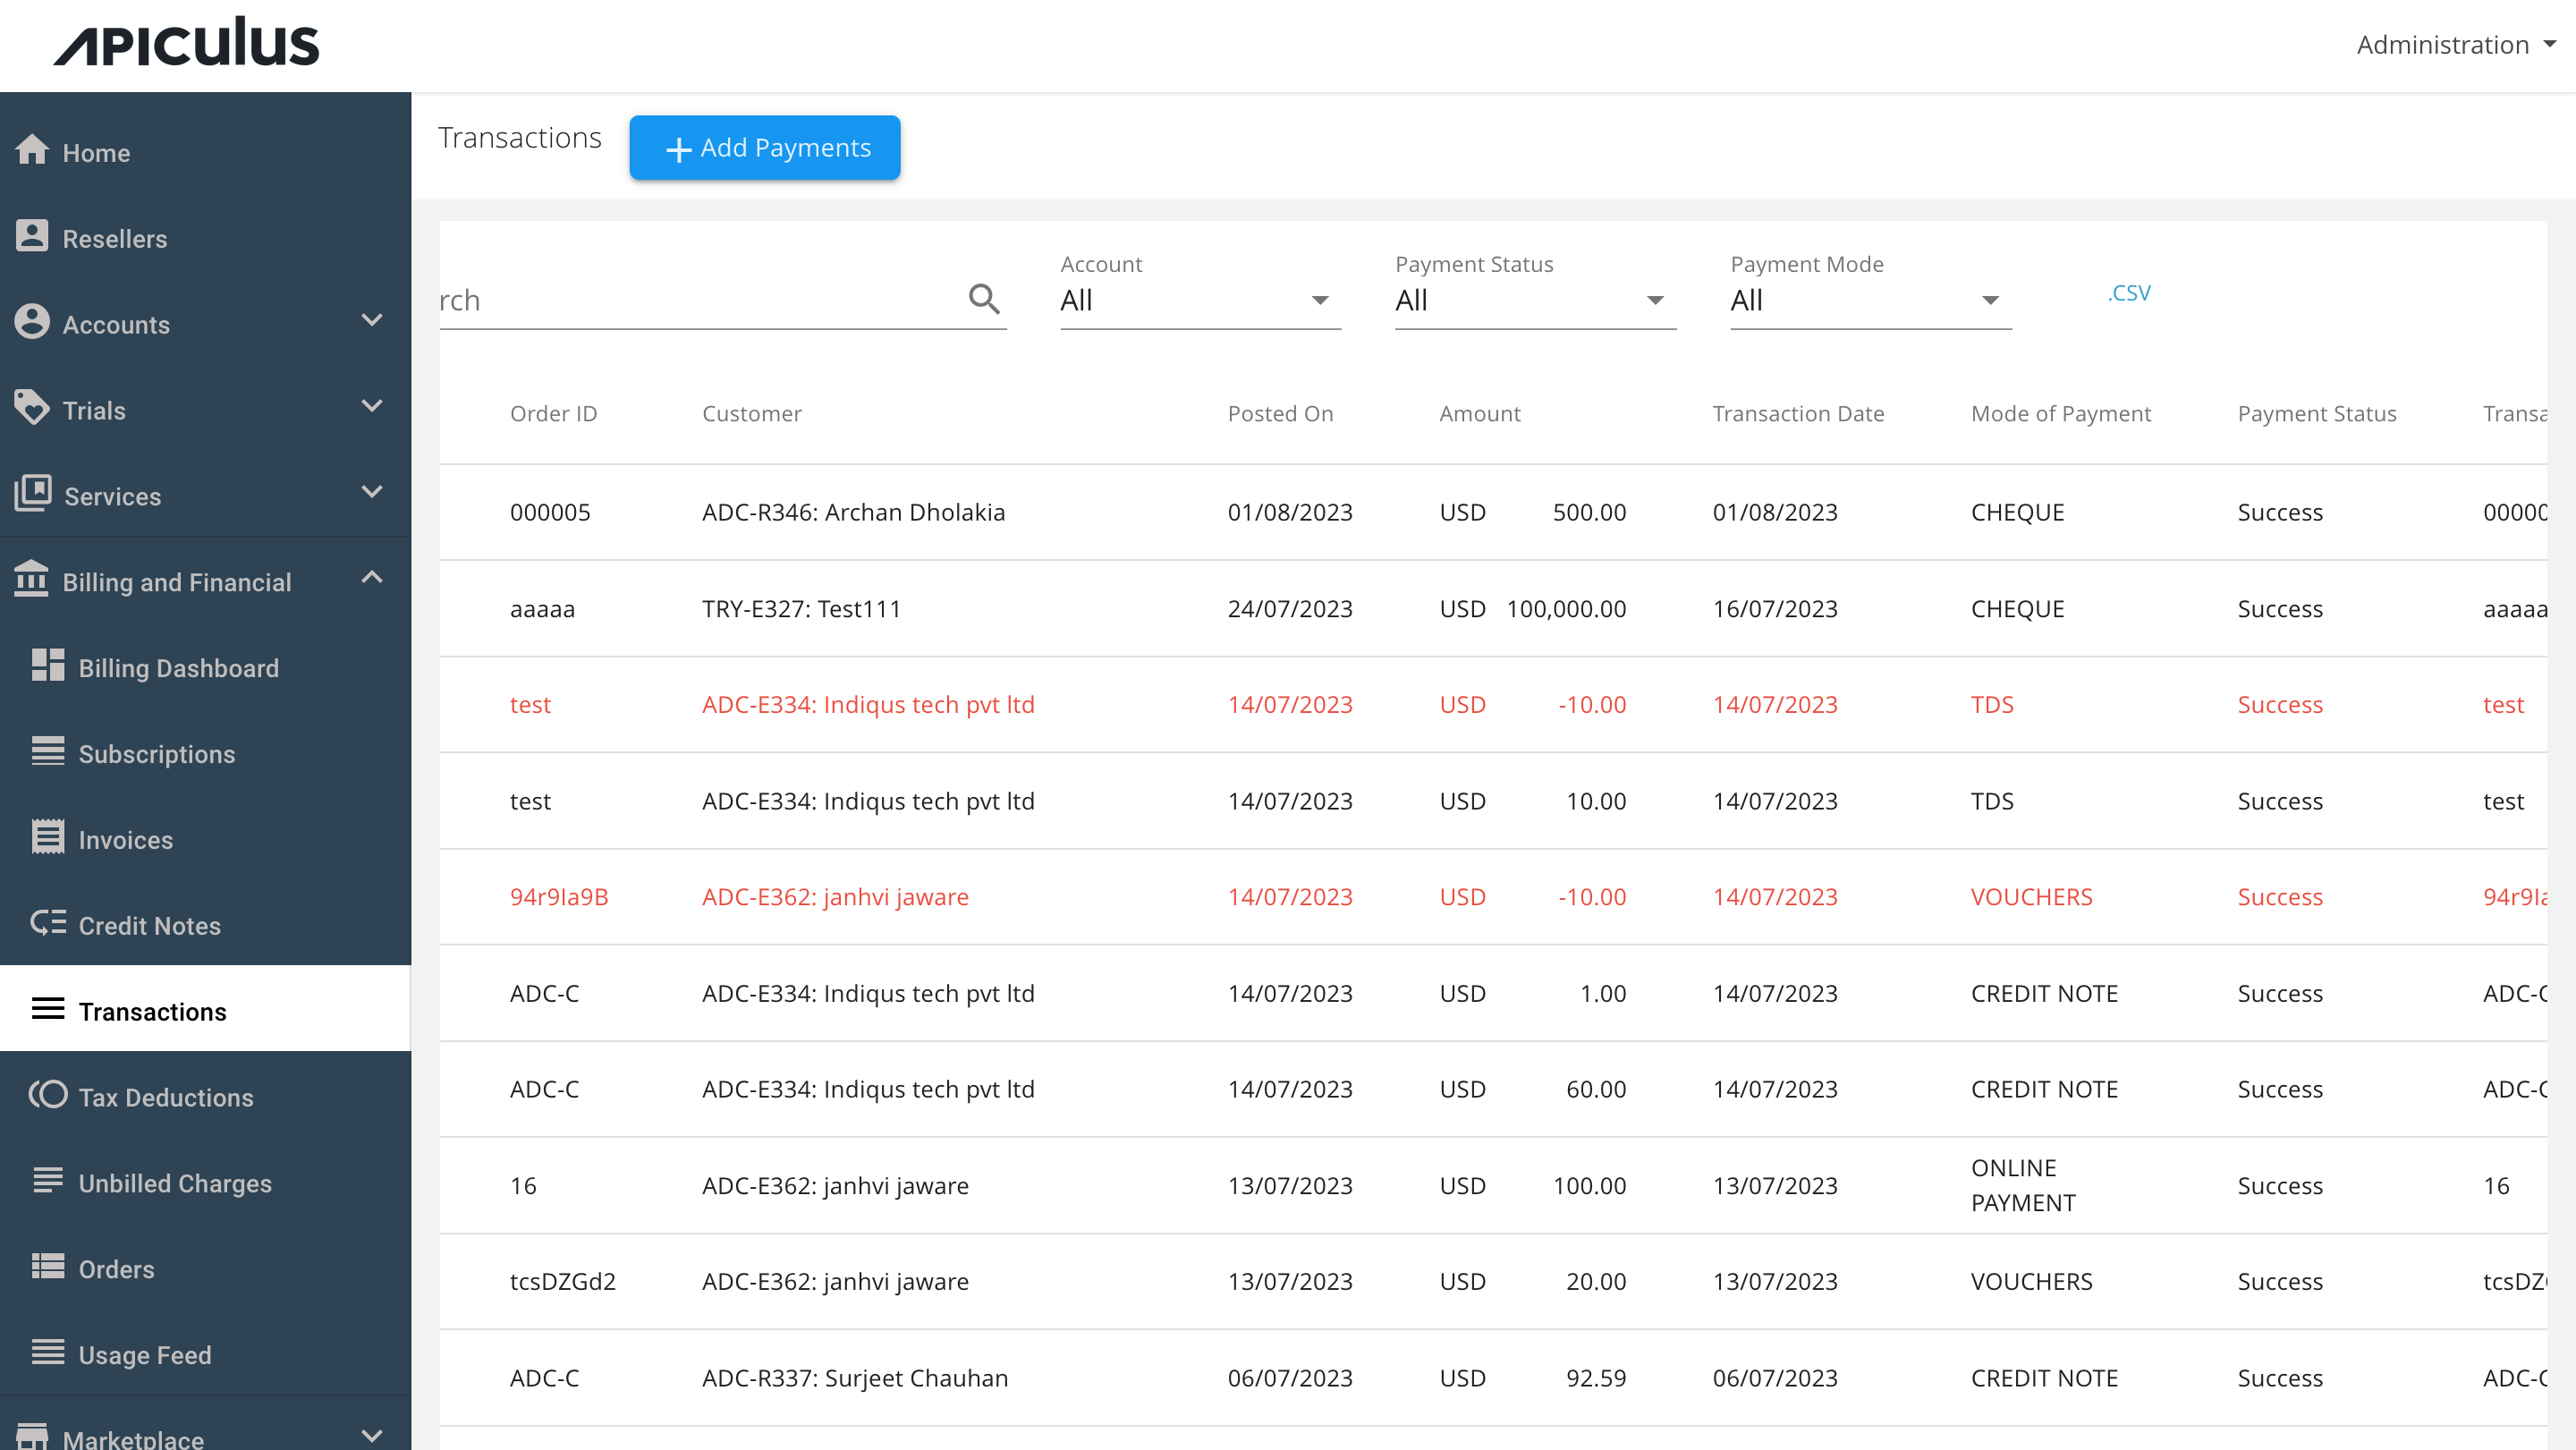Viewport: 2576px width, 1450px height.
Task: Open Orders page
Action: click(x=205, y=1268)
